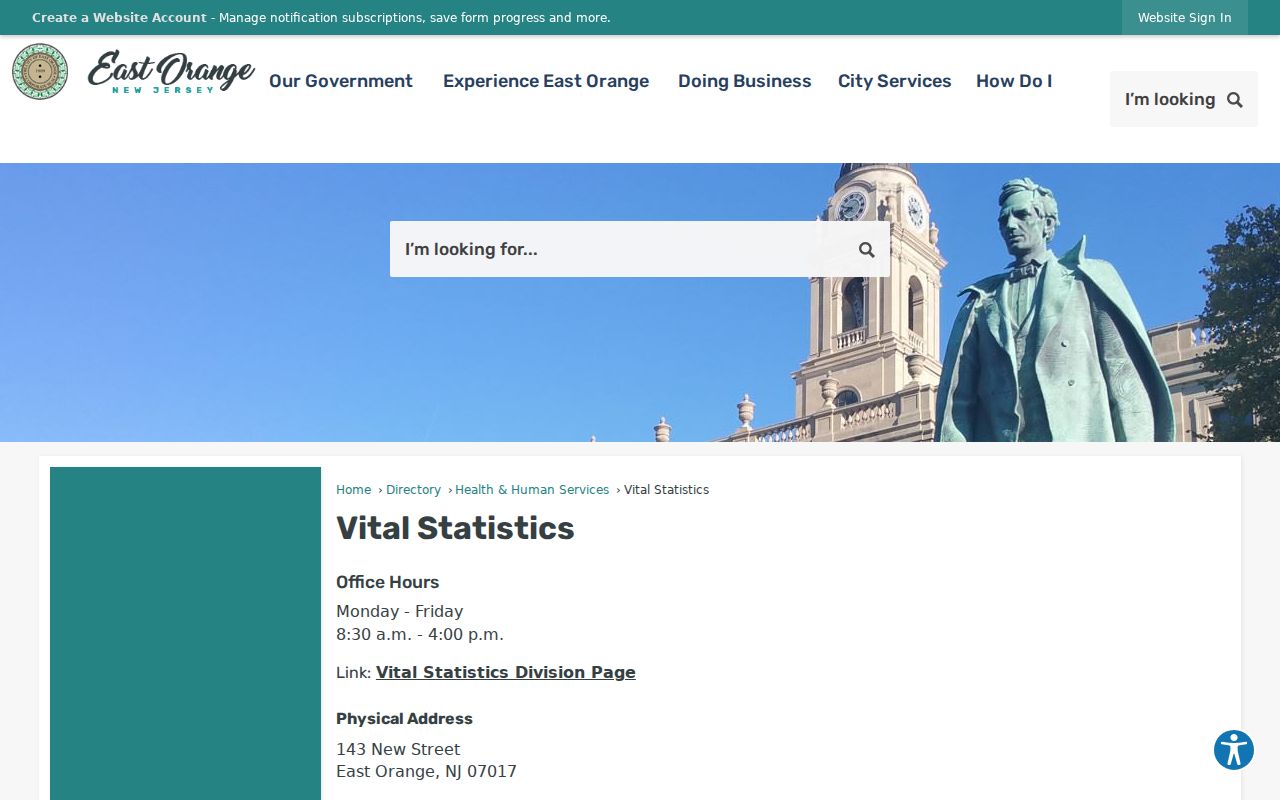Screen dimensions: 1280x800
Task: Click the East Orange city seal icon
Action: (40, 72)
